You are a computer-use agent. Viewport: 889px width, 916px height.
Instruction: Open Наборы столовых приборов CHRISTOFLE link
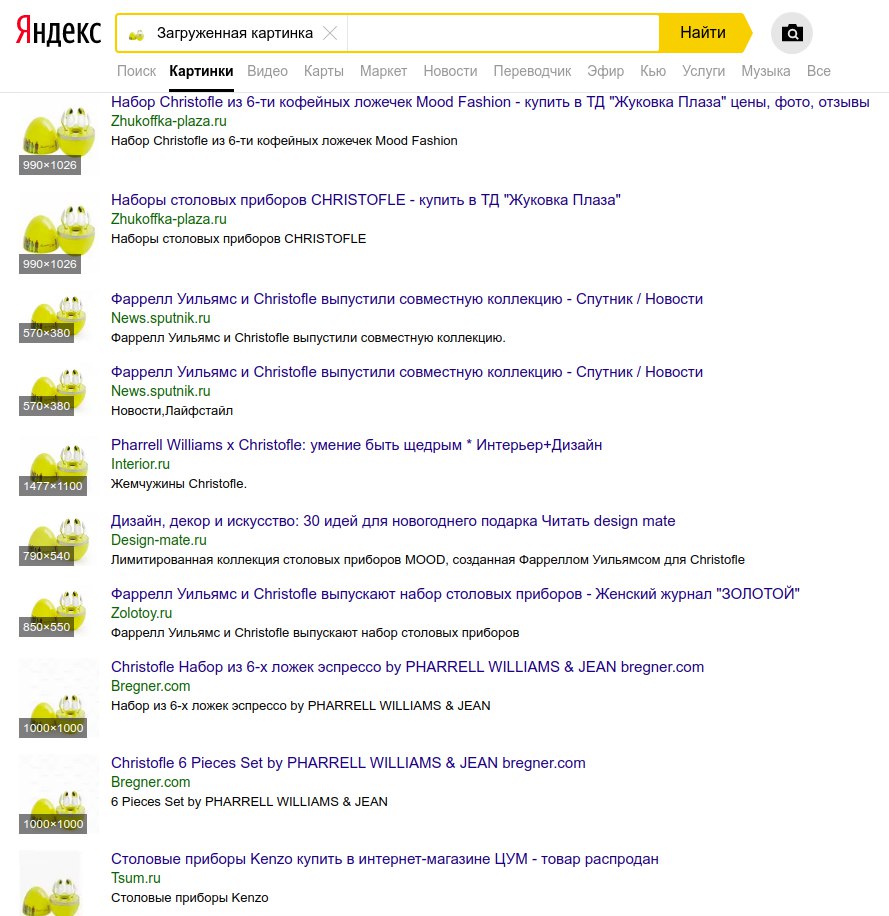point(366,200)
